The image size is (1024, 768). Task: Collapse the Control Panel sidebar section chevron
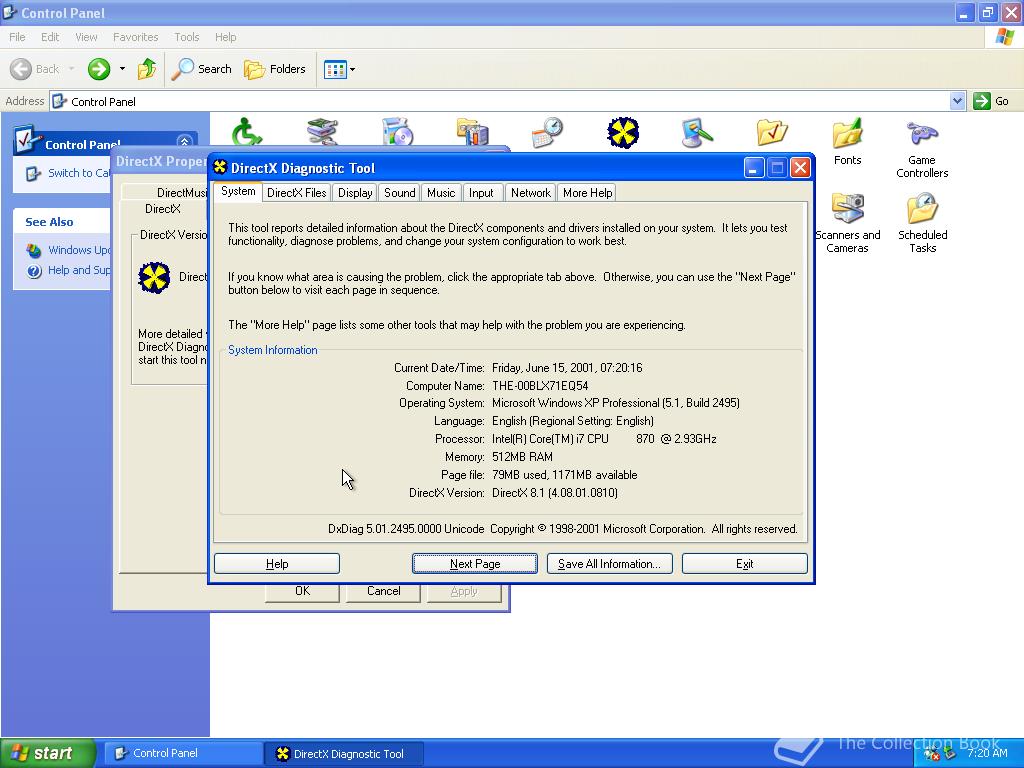(185, 142)
